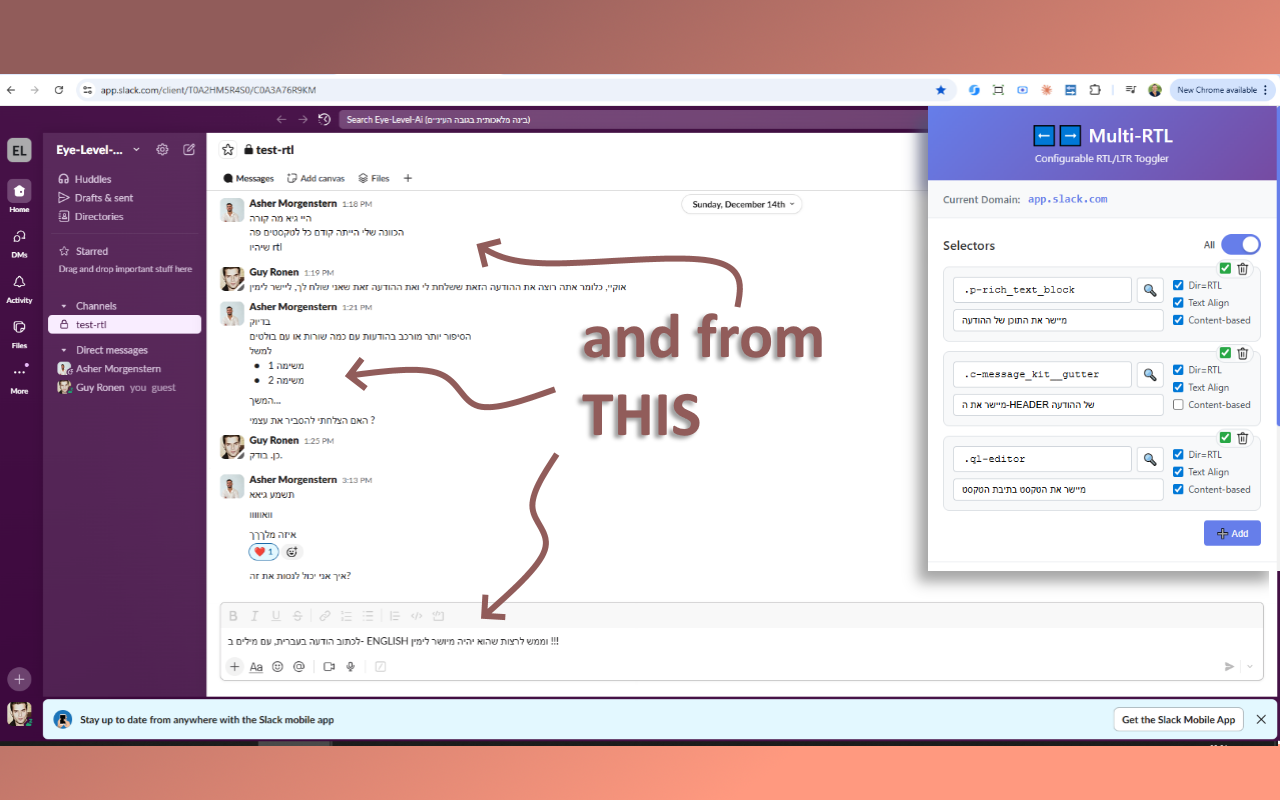
Task: Open Files in the Slack left rail
Action: coord(19,332)
